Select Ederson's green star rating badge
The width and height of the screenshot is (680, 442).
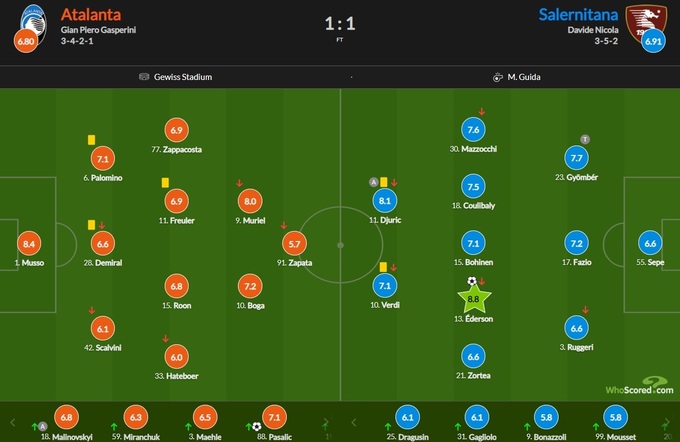coord(474,297)
